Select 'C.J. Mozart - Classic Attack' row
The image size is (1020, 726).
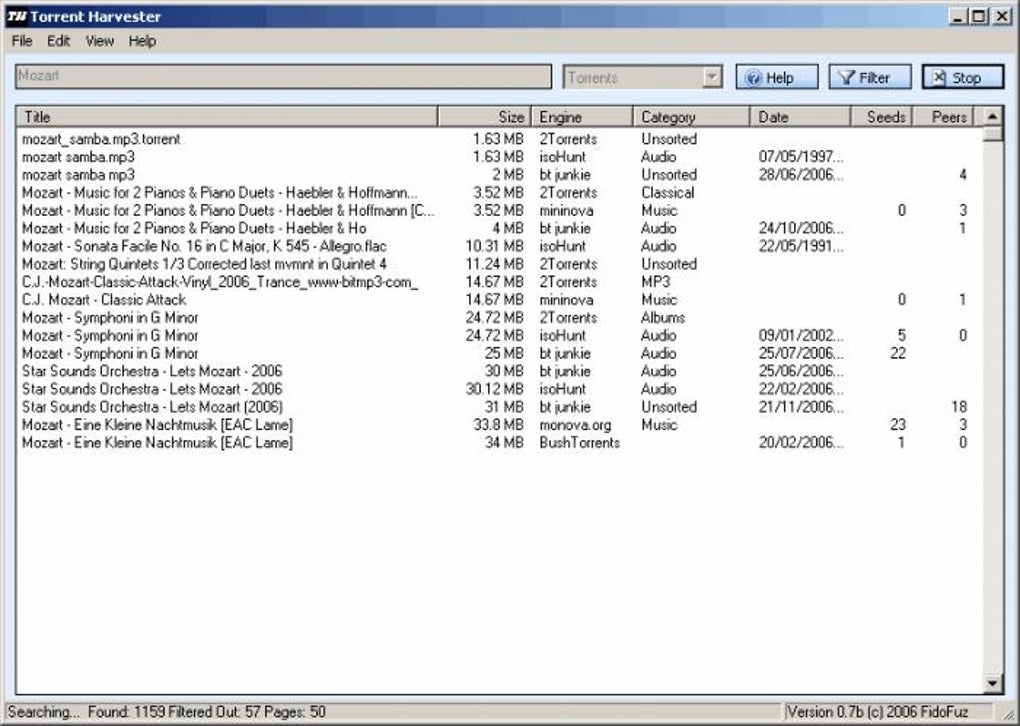click(x=499, y=300)
